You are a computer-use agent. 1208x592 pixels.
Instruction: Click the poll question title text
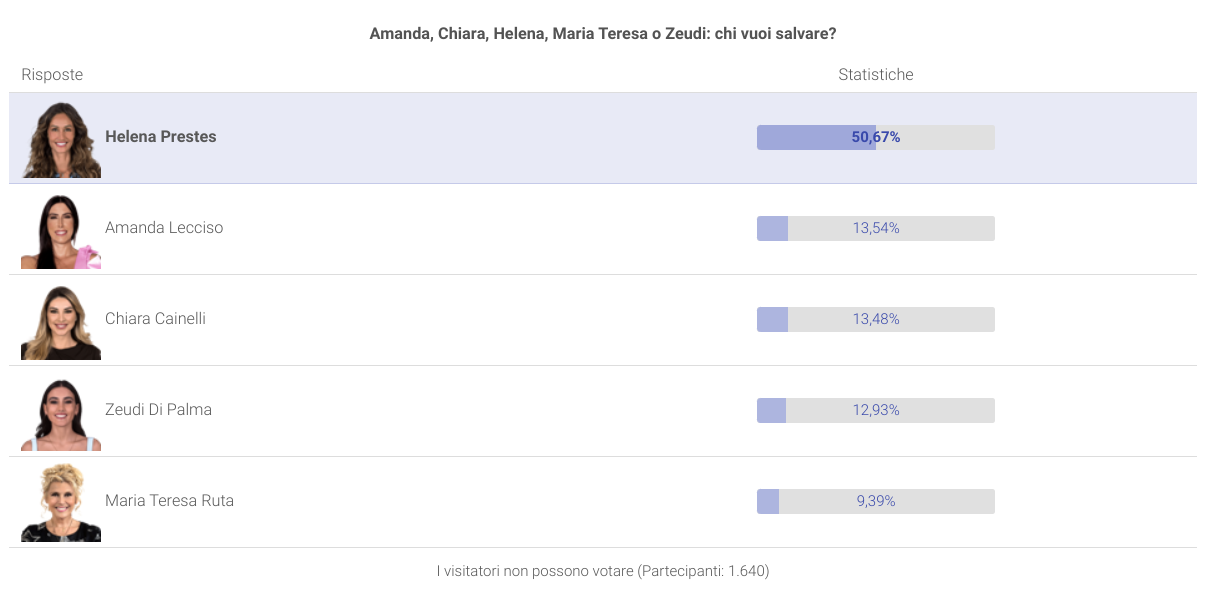coord(603,33)
